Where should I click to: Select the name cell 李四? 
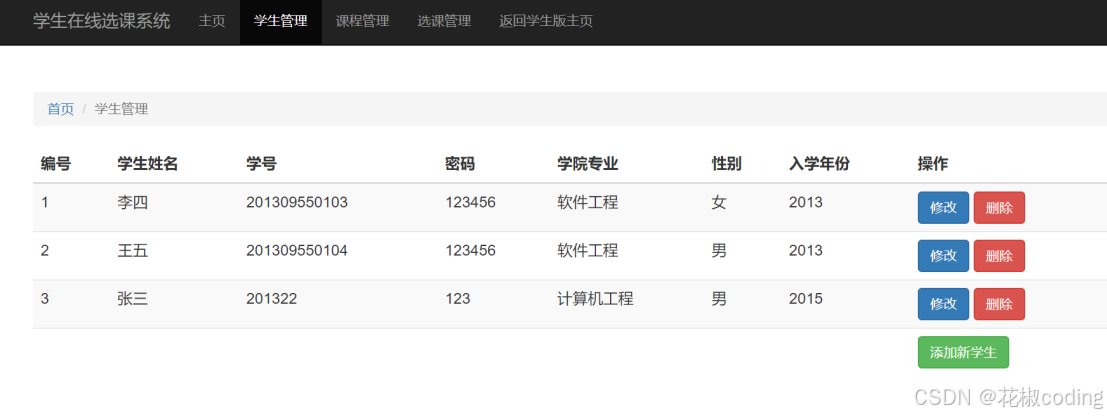pos(133,203)
